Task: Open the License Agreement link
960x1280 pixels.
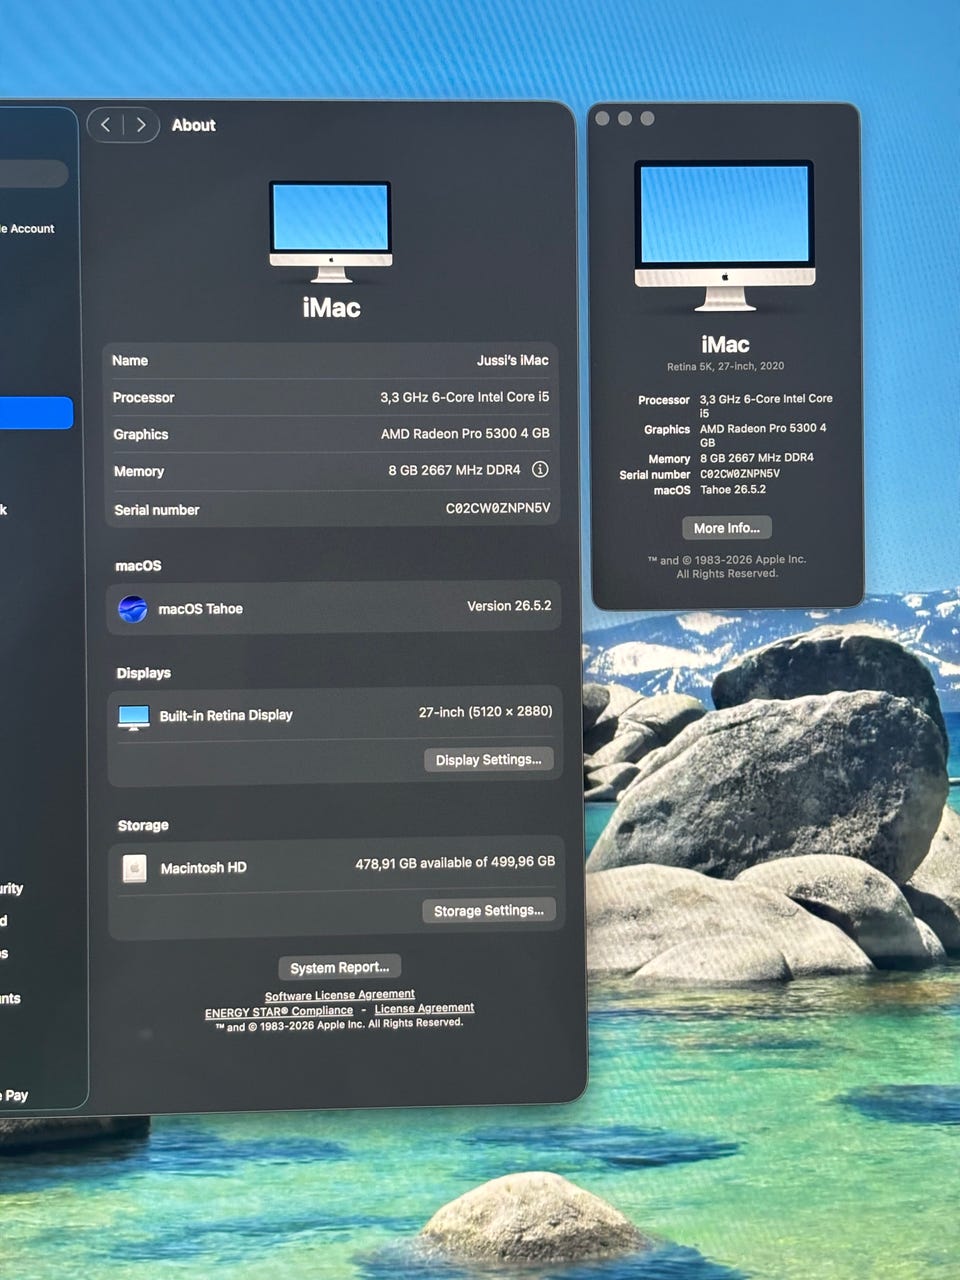Action: pos(424,1008)
